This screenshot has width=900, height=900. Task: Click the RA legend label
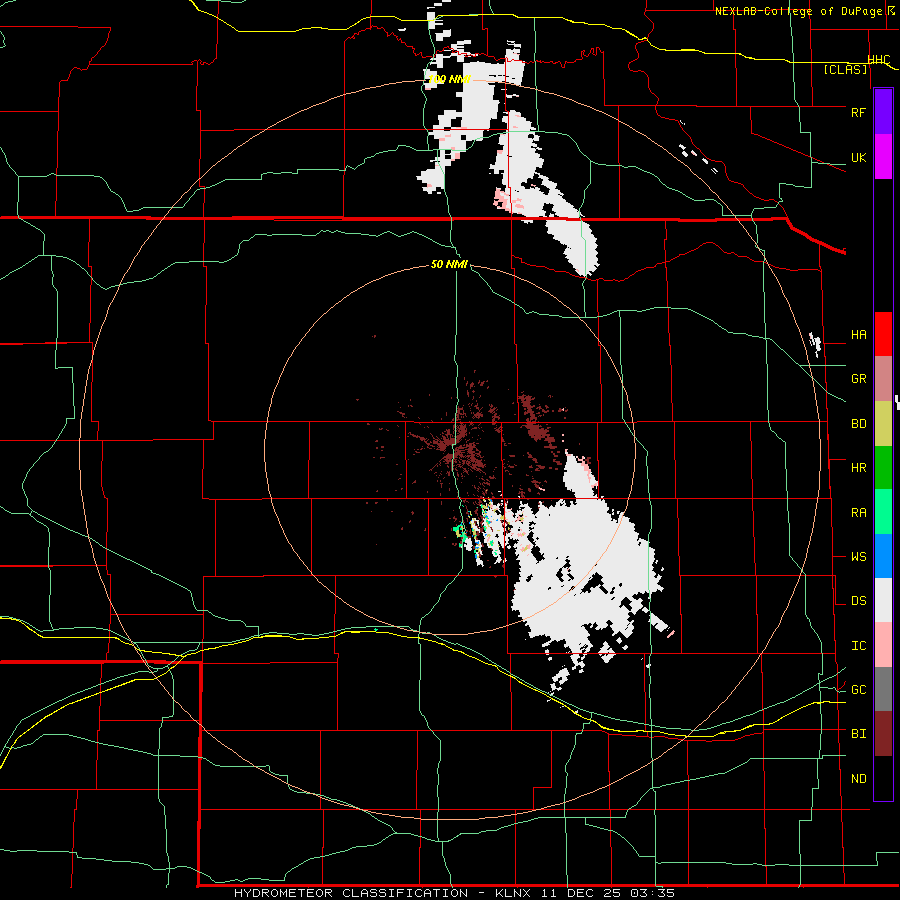[x=858, y=513]
